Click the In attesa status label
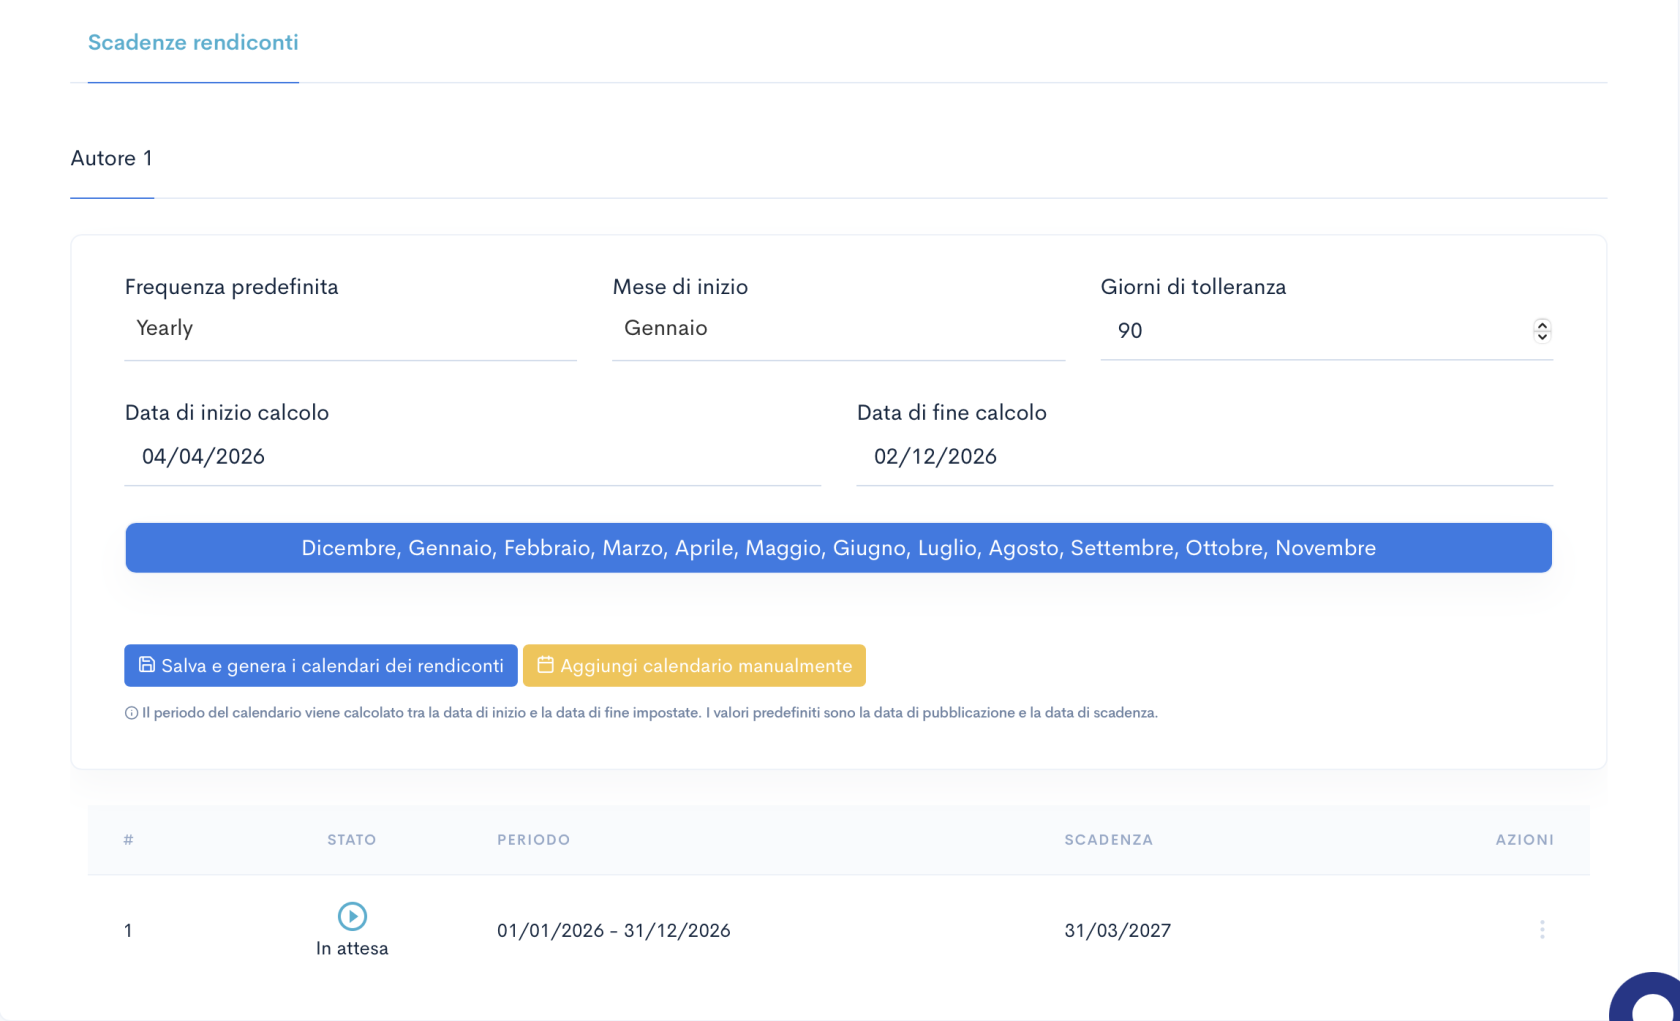The width and height of the screenshot is (1680, 1021). click(x=352, y=949)
